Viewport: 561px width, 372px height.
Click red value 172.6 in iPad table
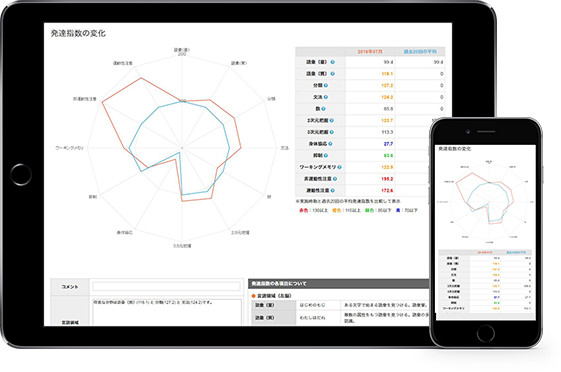pos(387,191)
